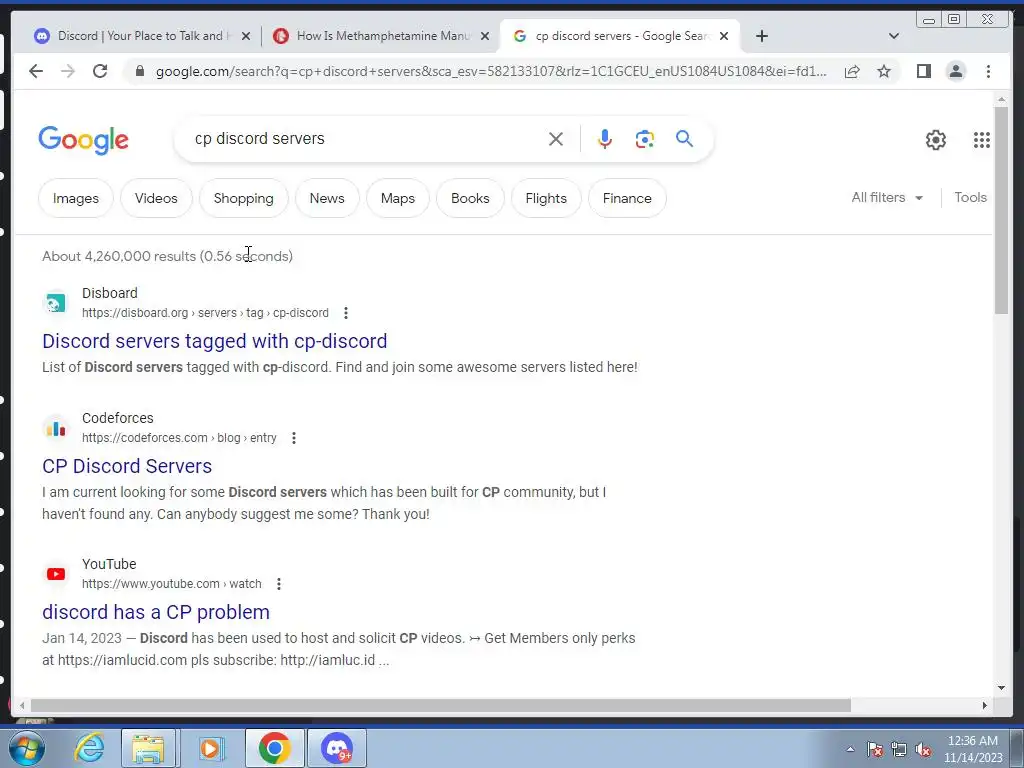Clear the search box with the X
Viewport: 1024px width, 768px height.
tap(556, 139)
